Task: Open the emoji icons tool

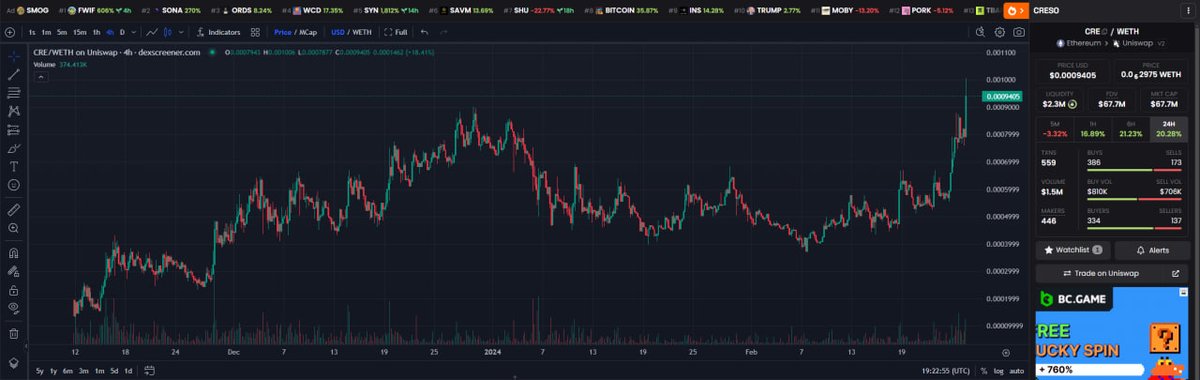Action: [x=14, y=185]
